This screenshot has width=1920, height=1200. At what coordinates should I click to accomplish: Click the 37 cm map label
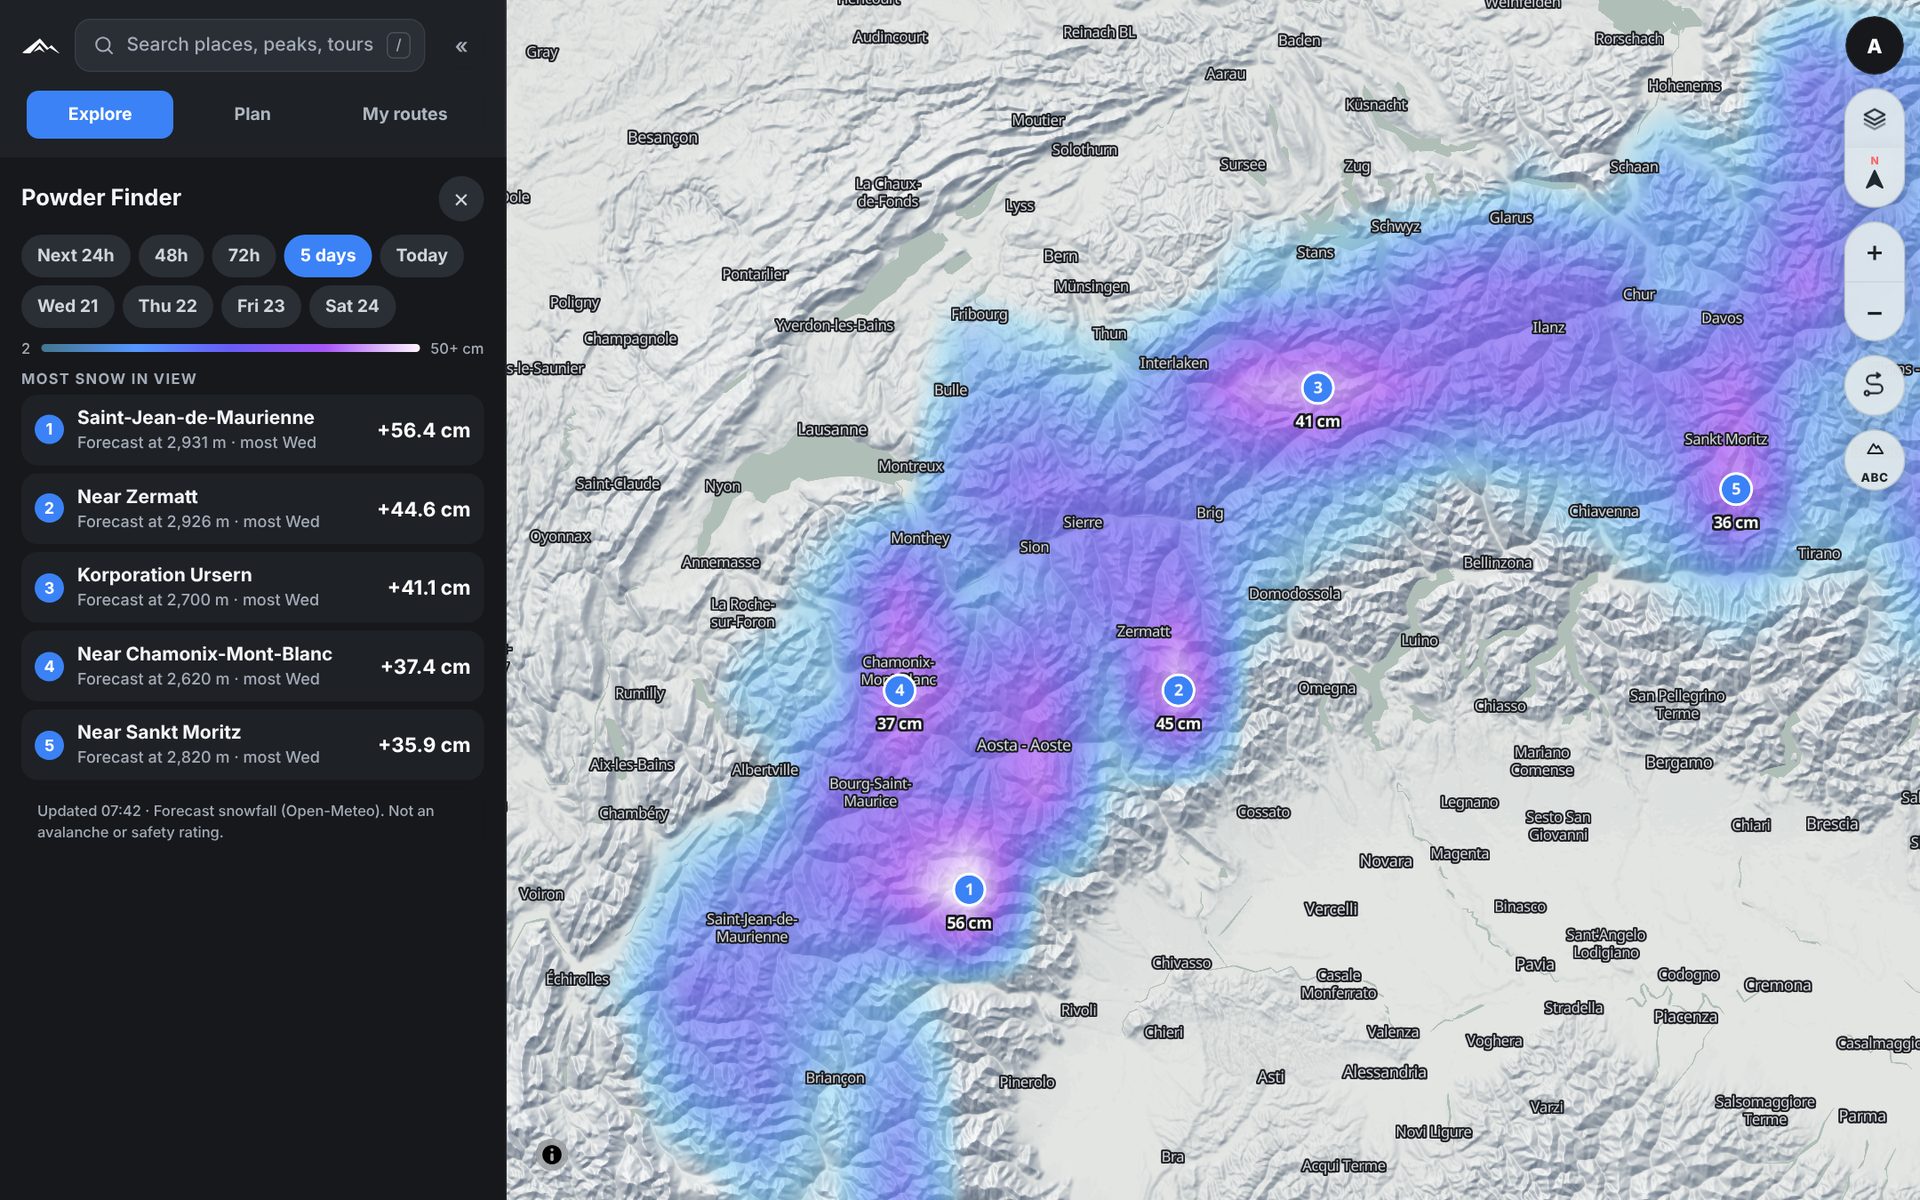899,724
